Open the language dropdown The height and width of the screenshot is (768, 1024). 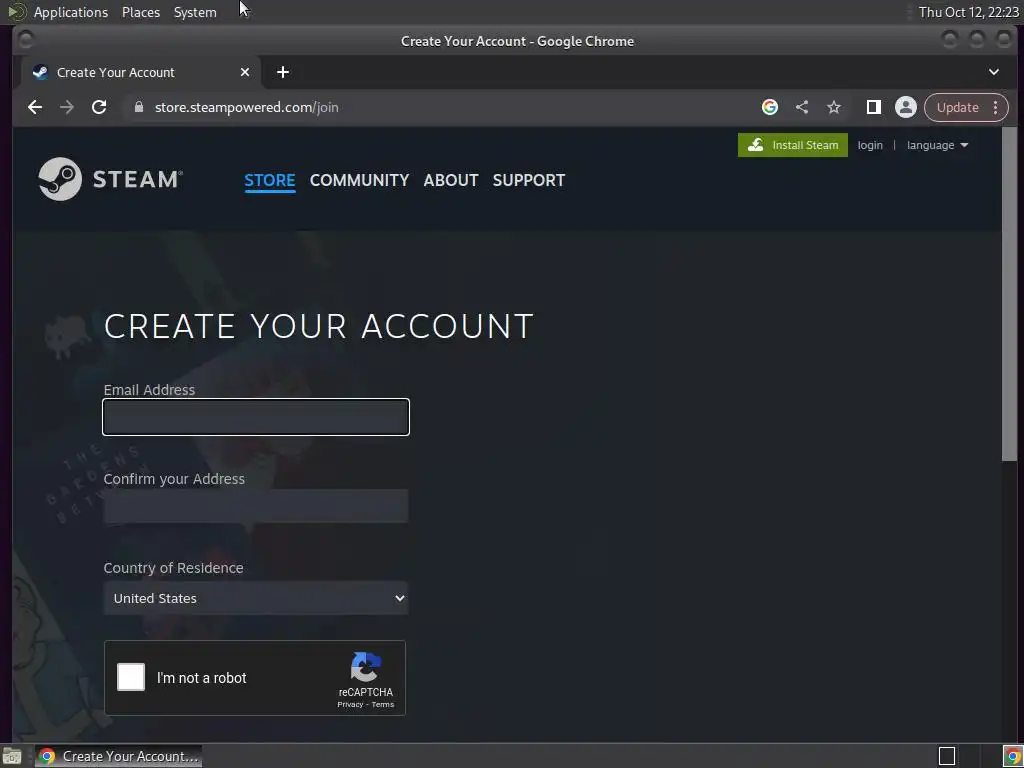937,145
